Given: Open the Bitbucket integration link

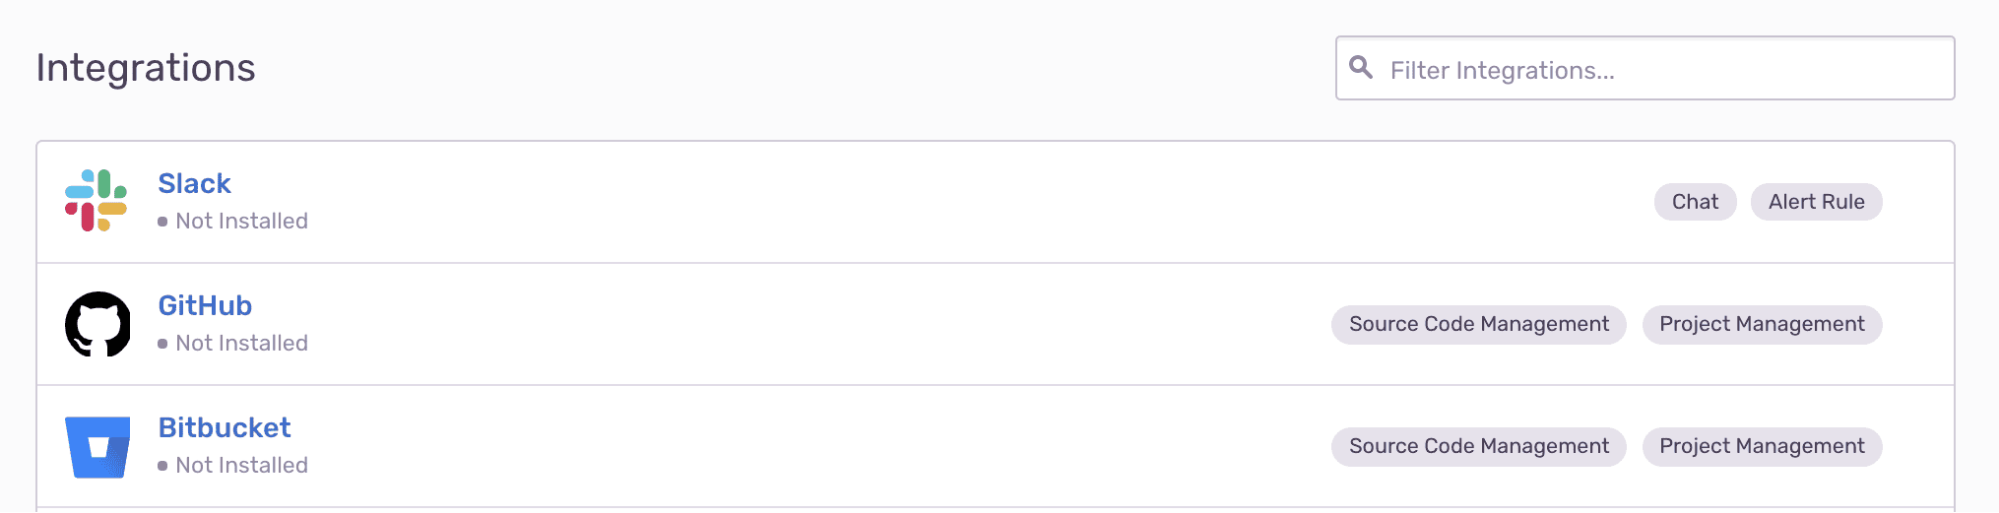Looking at the screenshot, I should click(x=224, y=427).
